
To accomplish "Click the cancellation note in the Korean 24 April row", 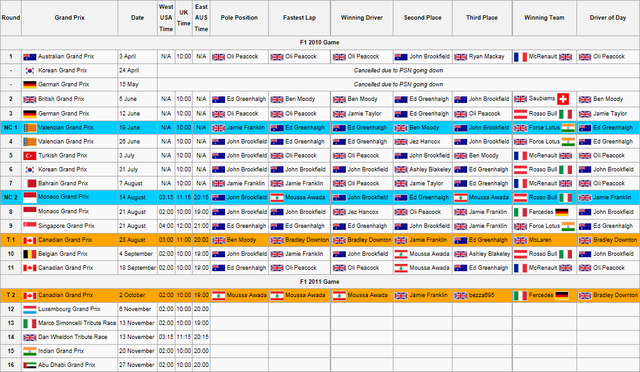I will click(x=398, y=71).
